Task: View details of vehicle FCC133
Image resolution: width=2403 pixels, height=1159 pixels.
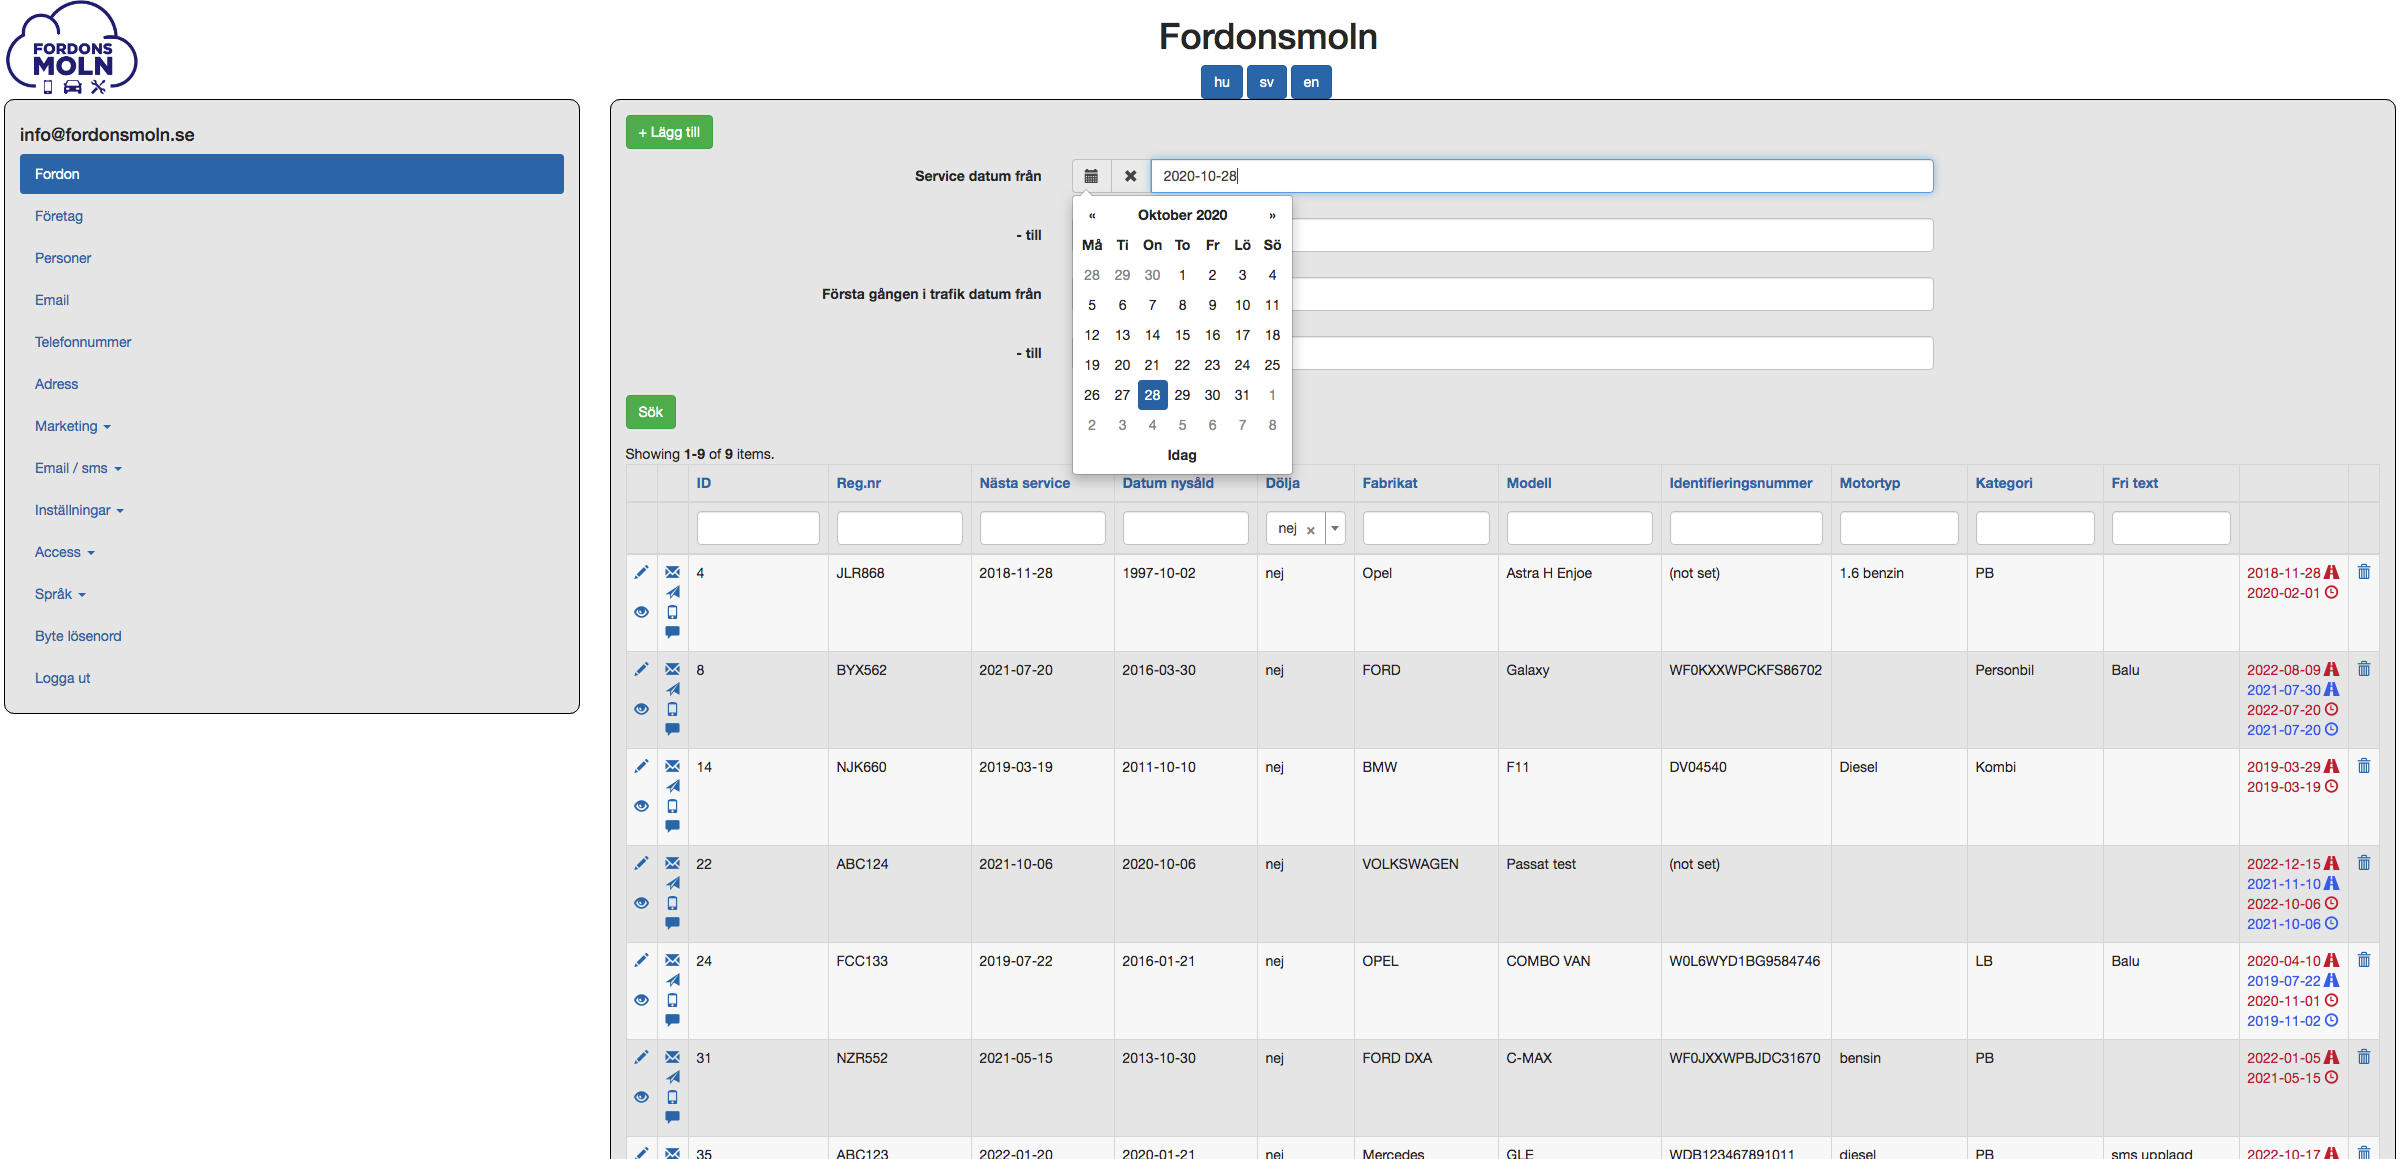Action: click(641, 1000)
